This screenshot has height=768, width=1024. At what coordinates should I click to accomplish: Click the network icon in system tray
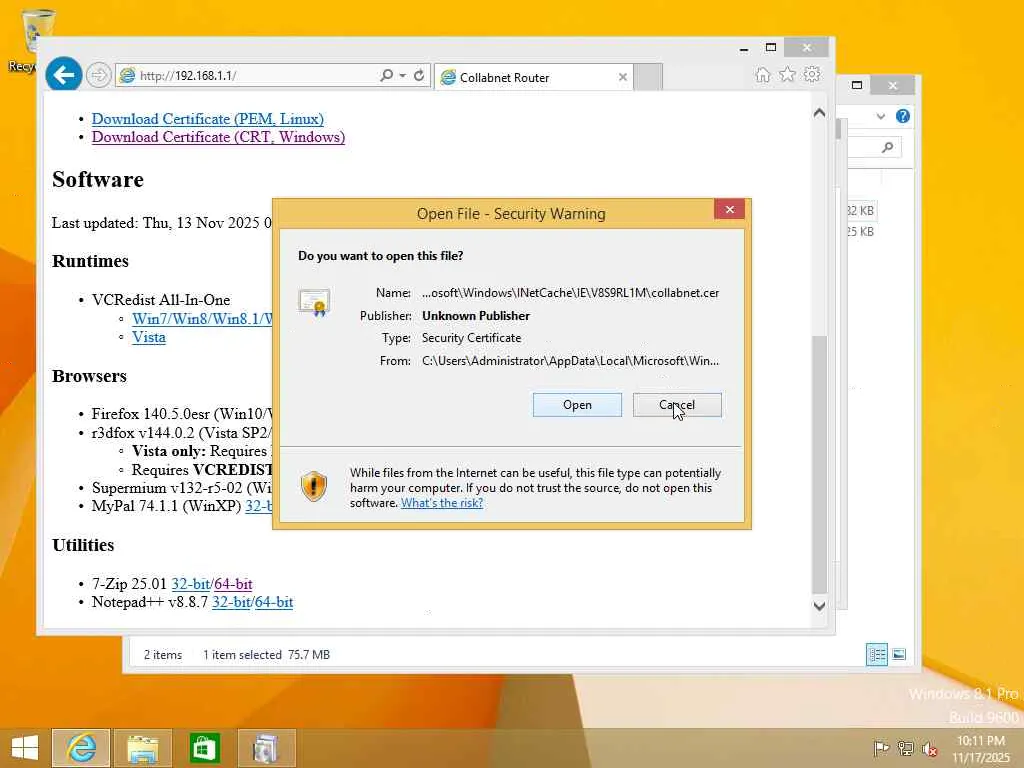coord(906,748)
